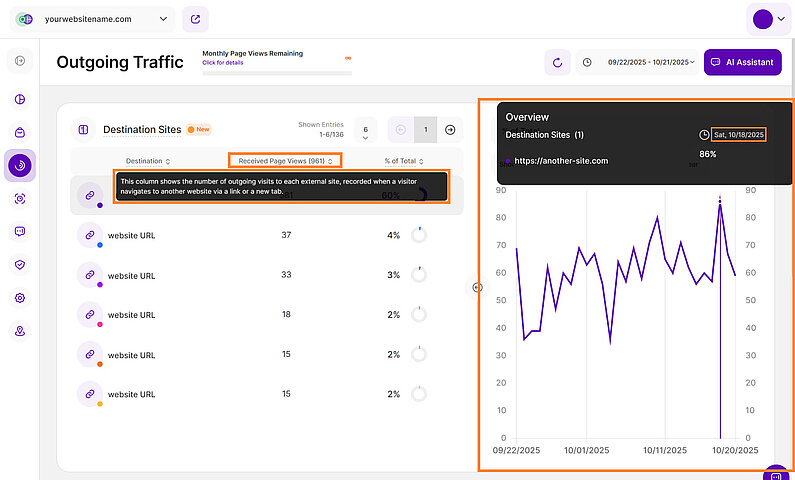Sort by Destination column
Viewport: 795px width, 480px height.
147,161
